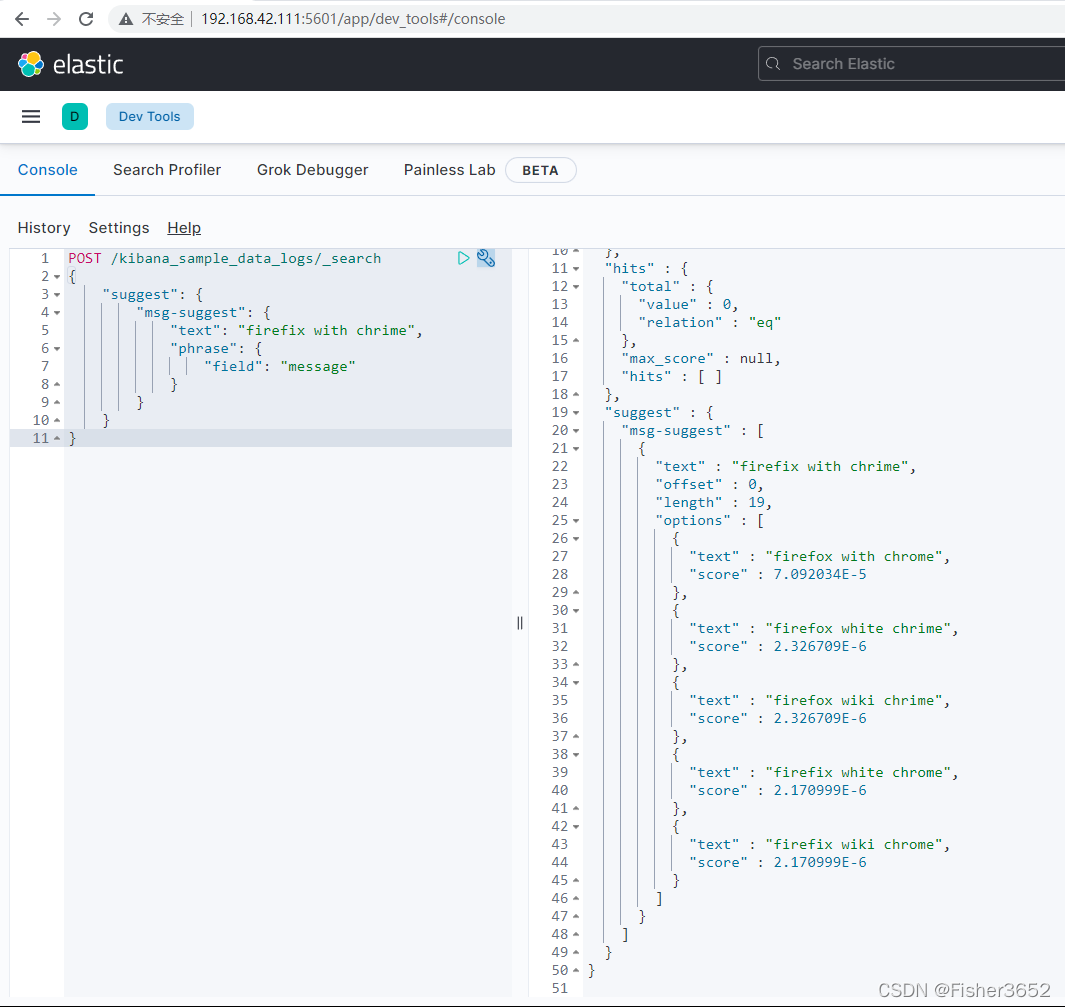Collapse the "phrase" block at request line 6
This screenshot has width=1065, height=1007.
(57, 349)
